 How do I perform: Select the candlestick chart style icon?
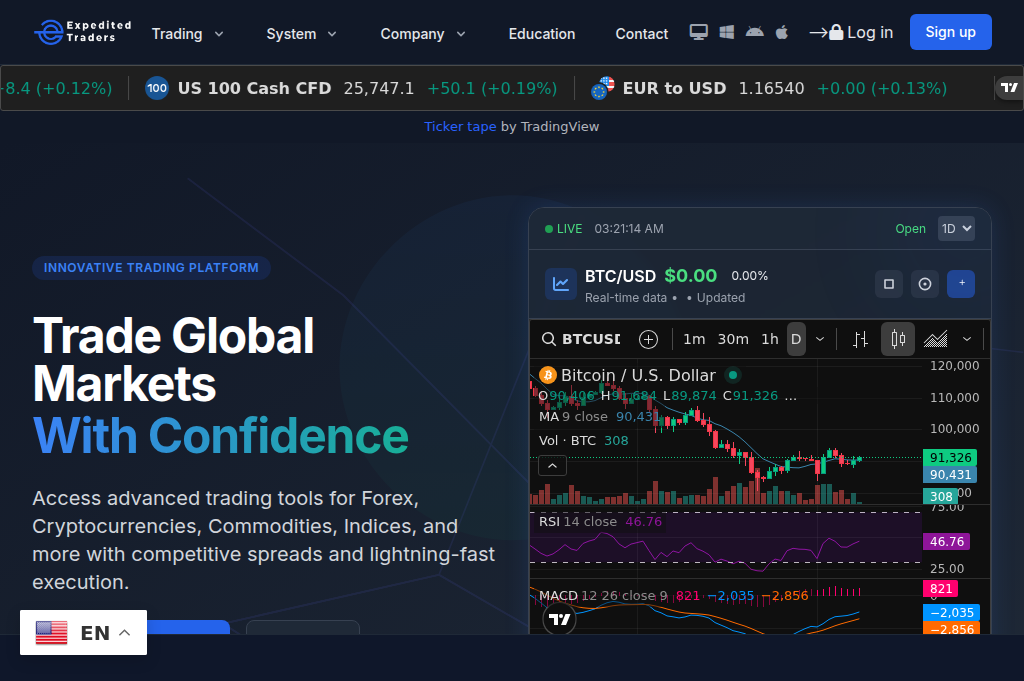897,339
